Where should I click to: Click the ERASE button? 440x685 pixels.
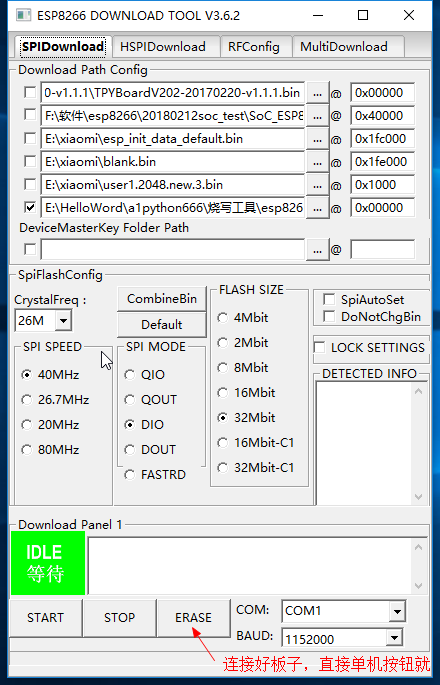pyautogui.click(x=193, y=618)
